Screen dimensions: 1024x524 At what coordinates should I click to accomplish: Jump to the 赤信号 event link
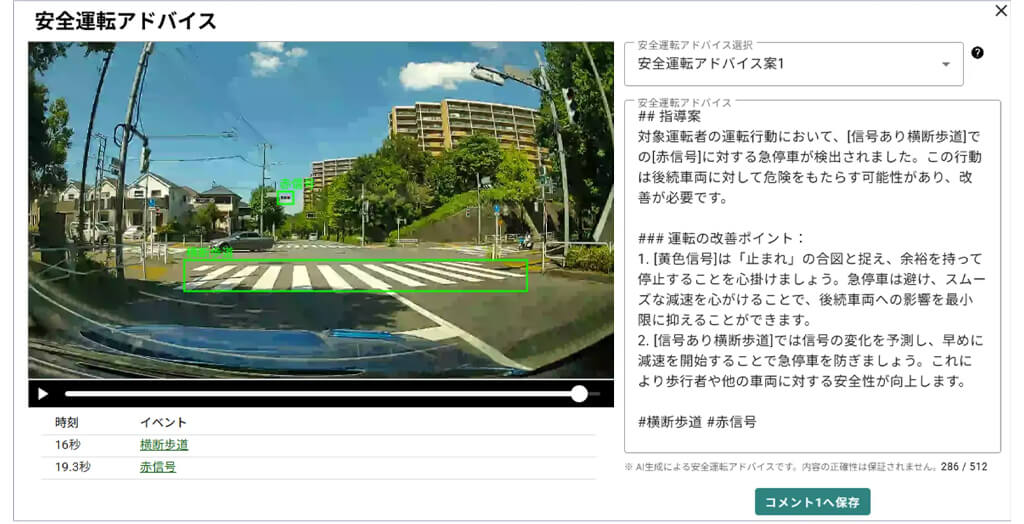tap(158, 467)
